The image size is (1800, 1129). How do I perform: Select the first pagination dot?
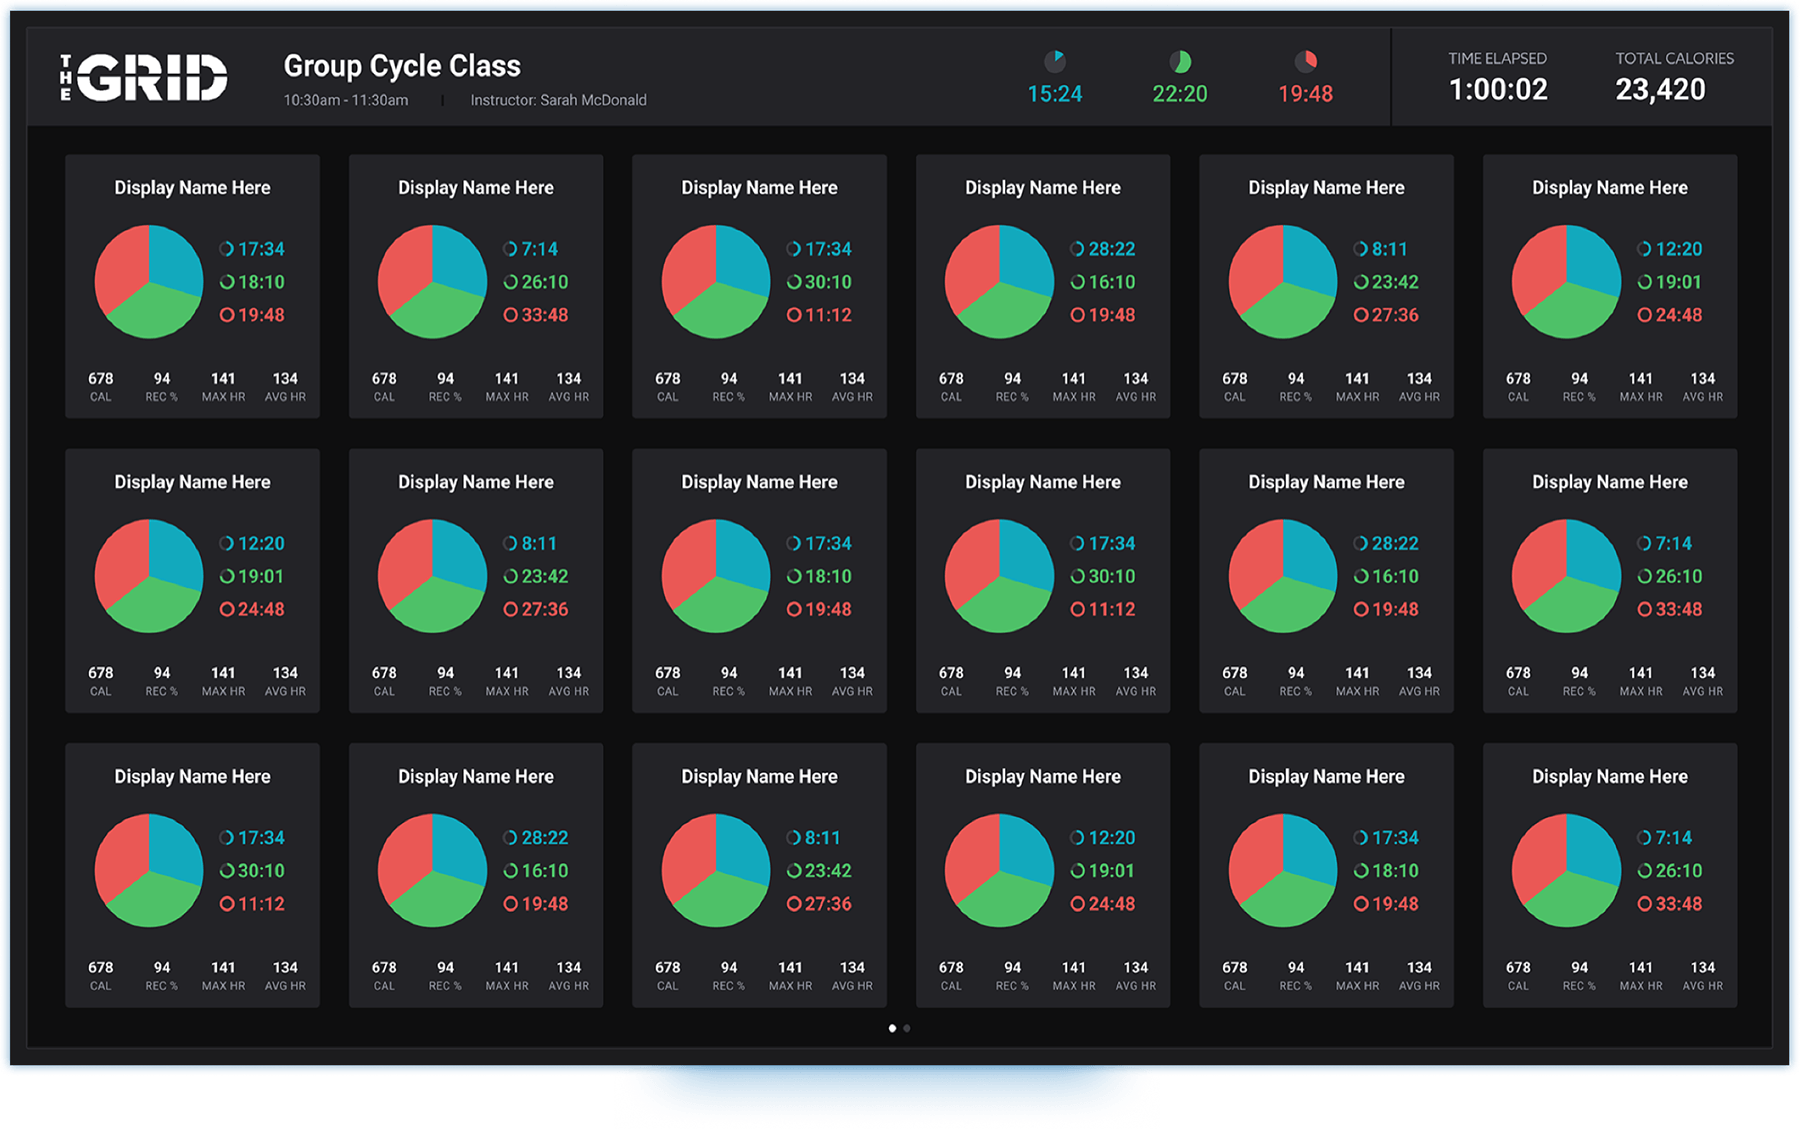pyautogui.click(x=892, y=1028)
